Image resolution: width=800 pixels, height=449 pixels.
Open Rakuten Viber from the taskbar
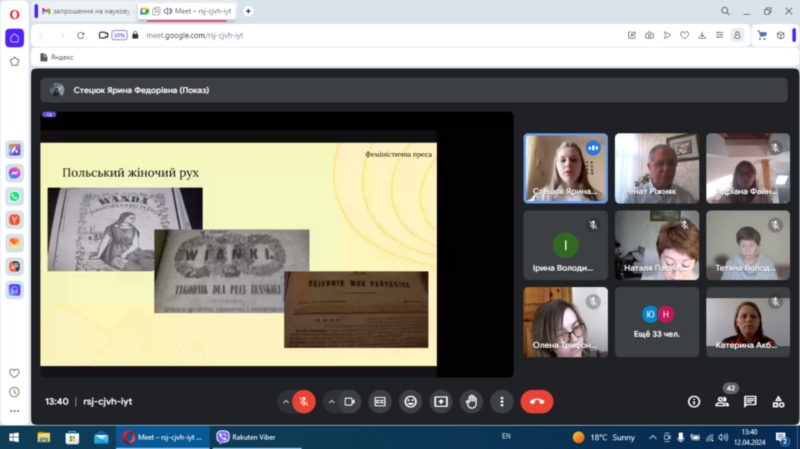click(245, 437)
